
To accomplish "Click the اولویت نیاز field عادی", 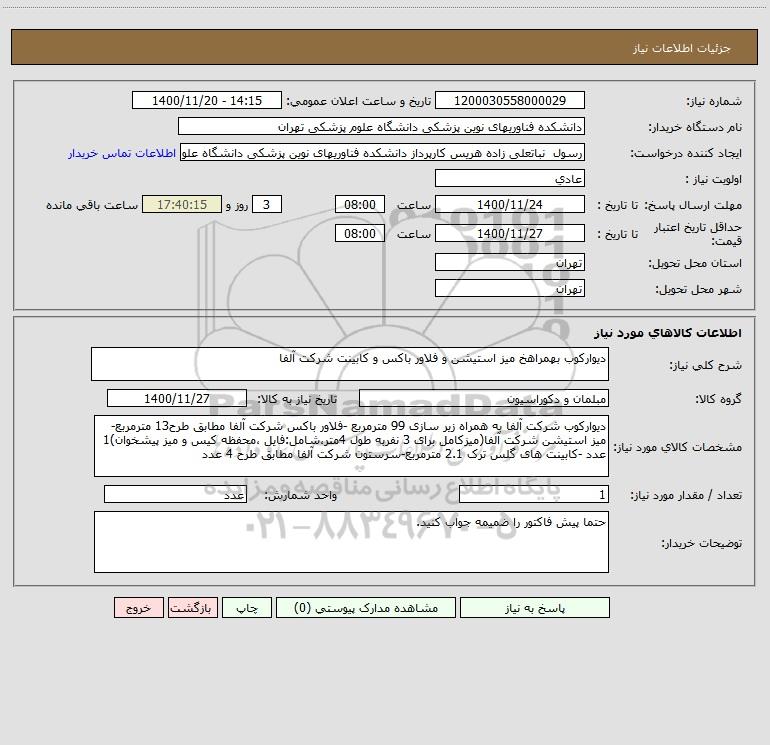I will [510, 178].
